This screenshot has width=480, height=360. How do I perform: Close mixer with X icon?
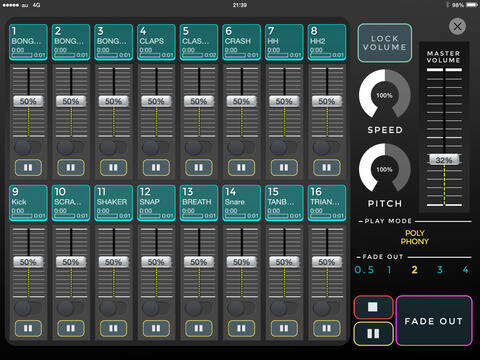[x=457, y=26]
